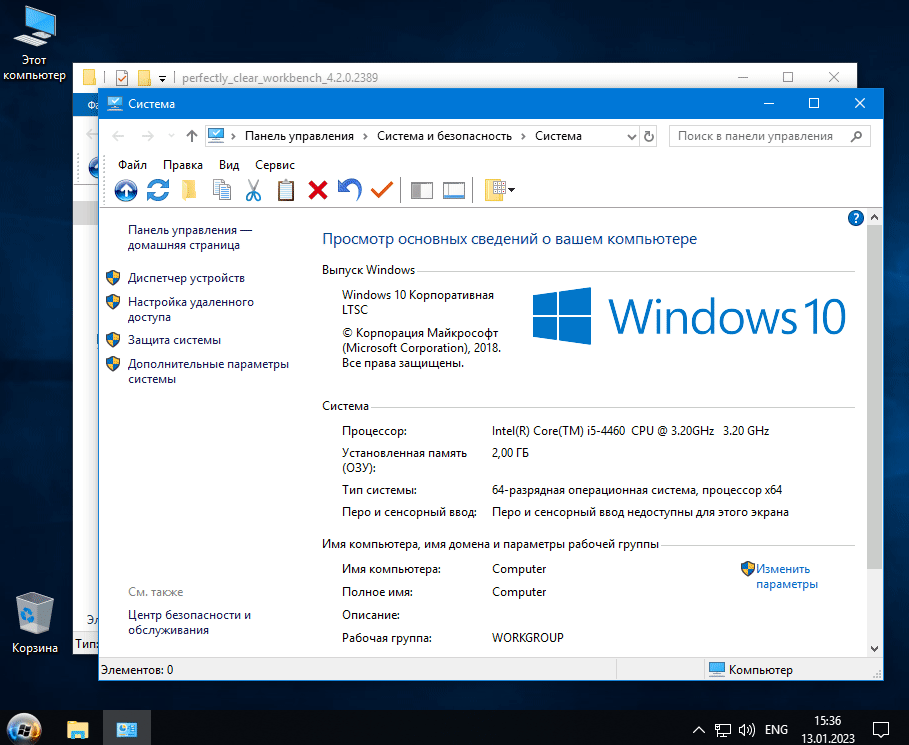
Task: Open the address bar history dropdown
Action: click(632, 137)
